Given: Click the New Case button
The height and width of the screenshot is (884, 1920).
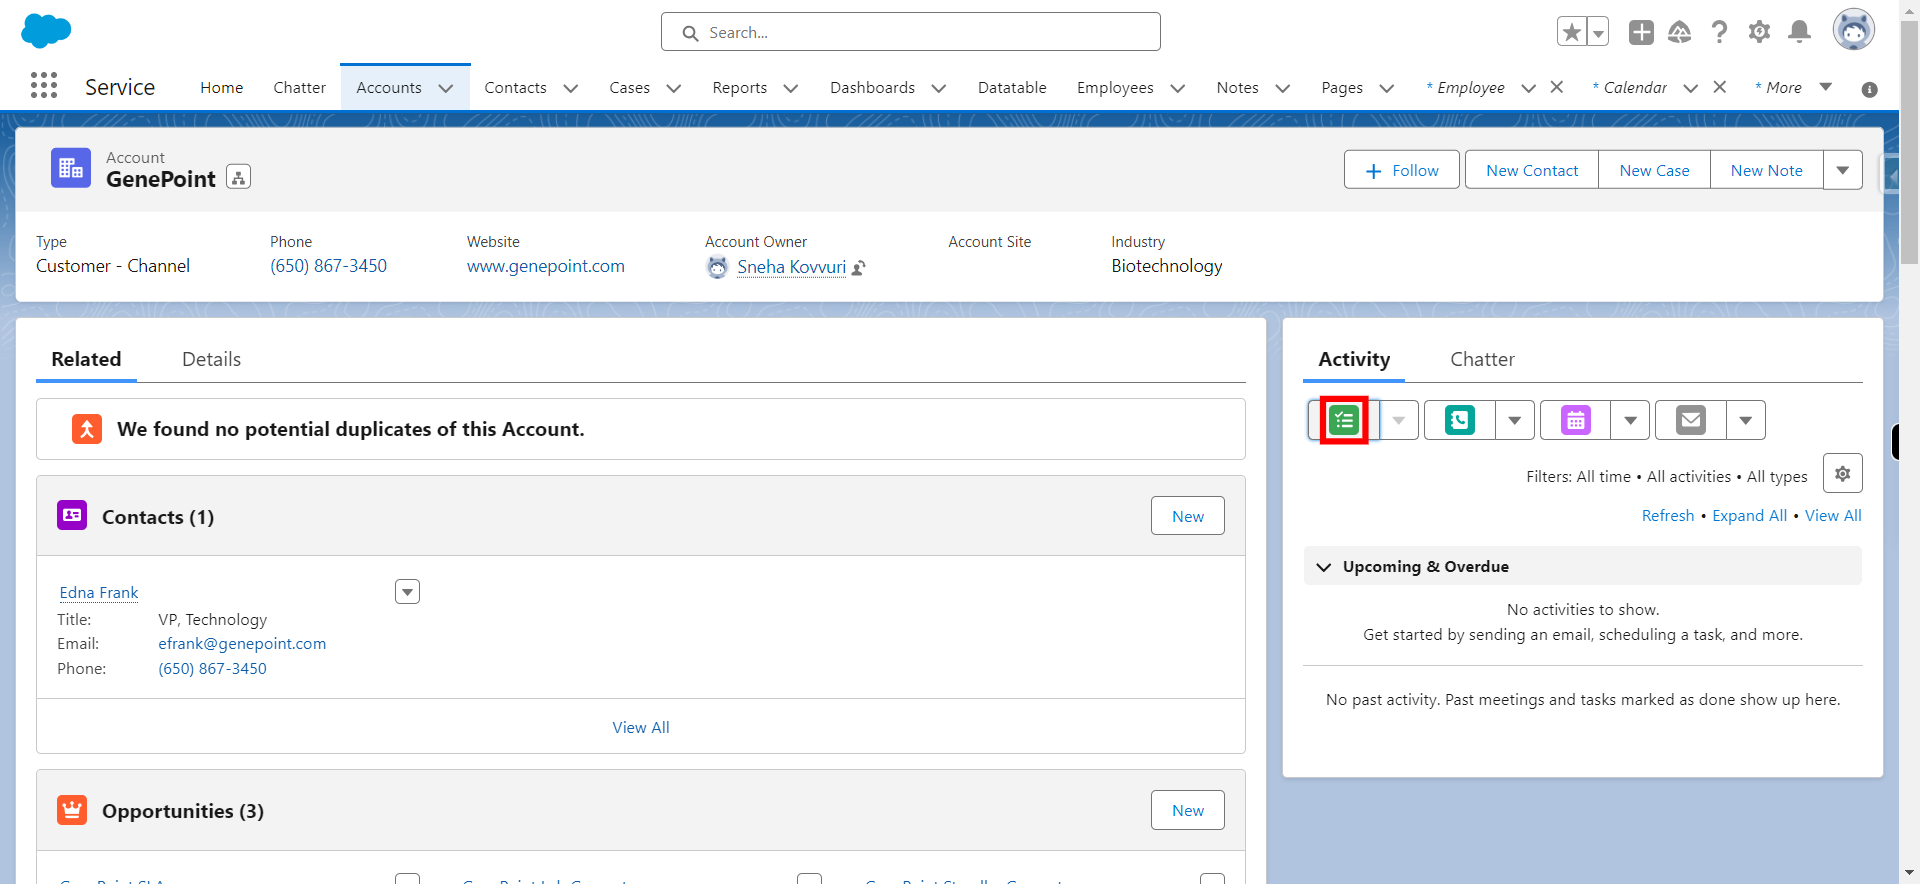Looking at the screenshot, I should (x=1654, y=170).
